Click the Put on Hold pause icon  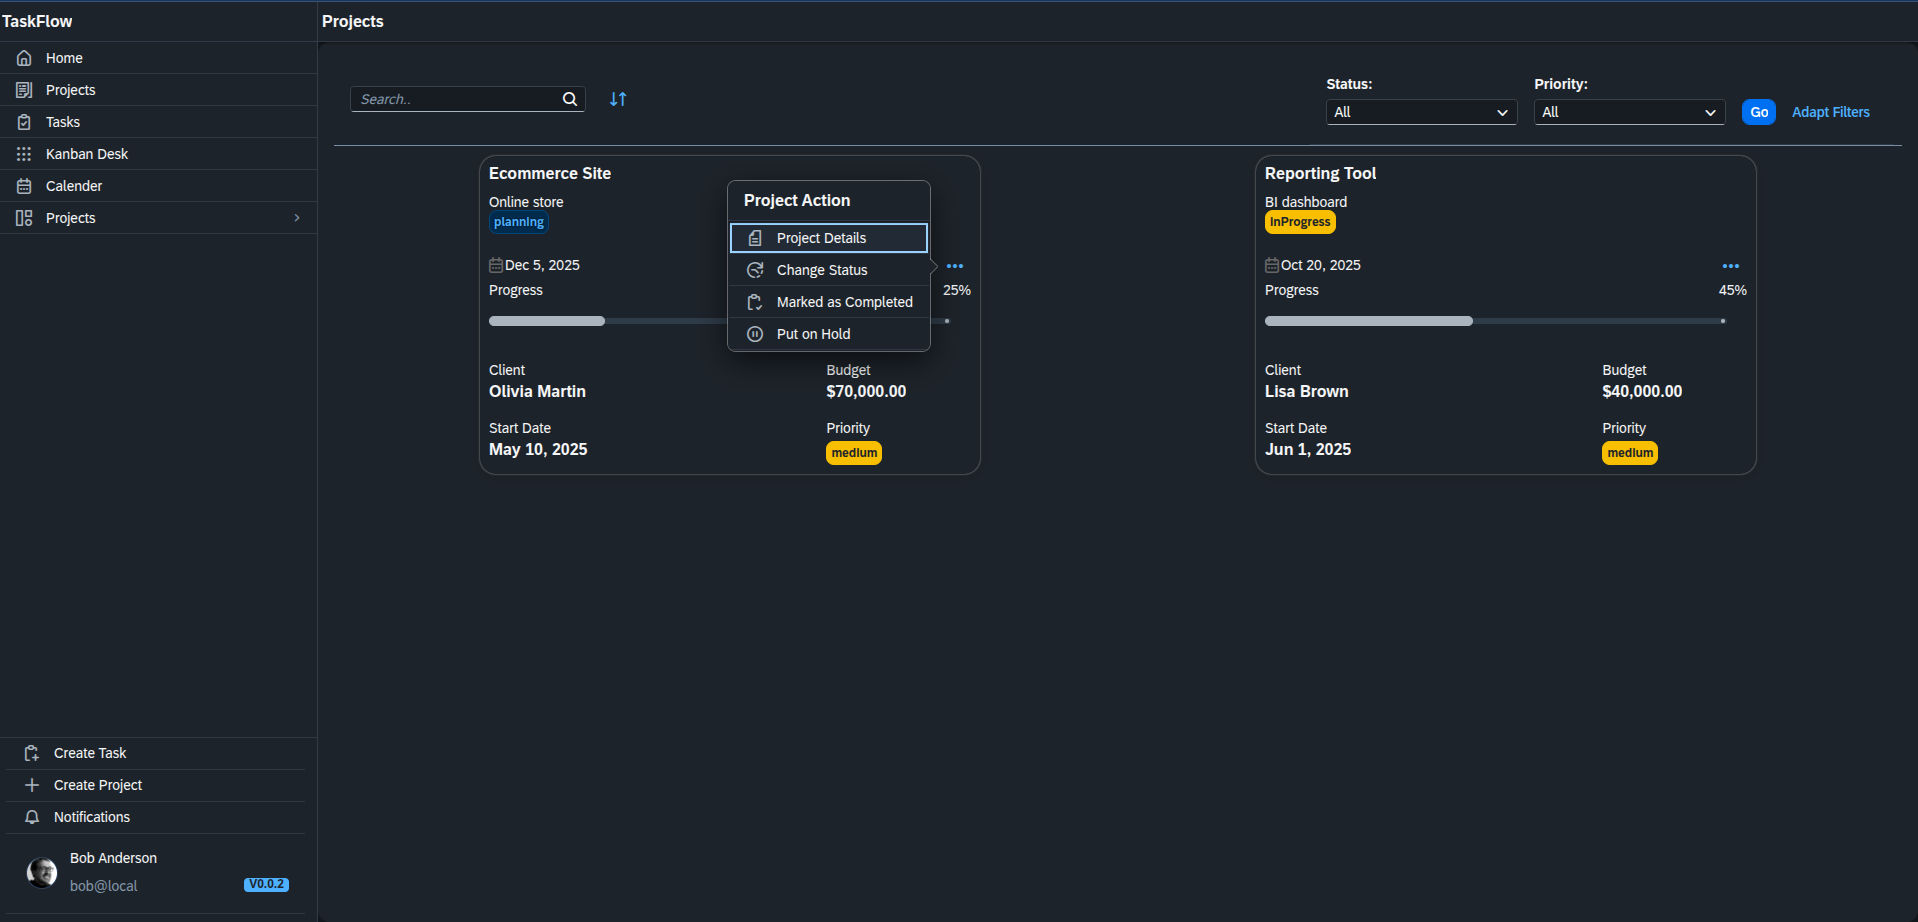pyautogui.click(x=755, y=334)
